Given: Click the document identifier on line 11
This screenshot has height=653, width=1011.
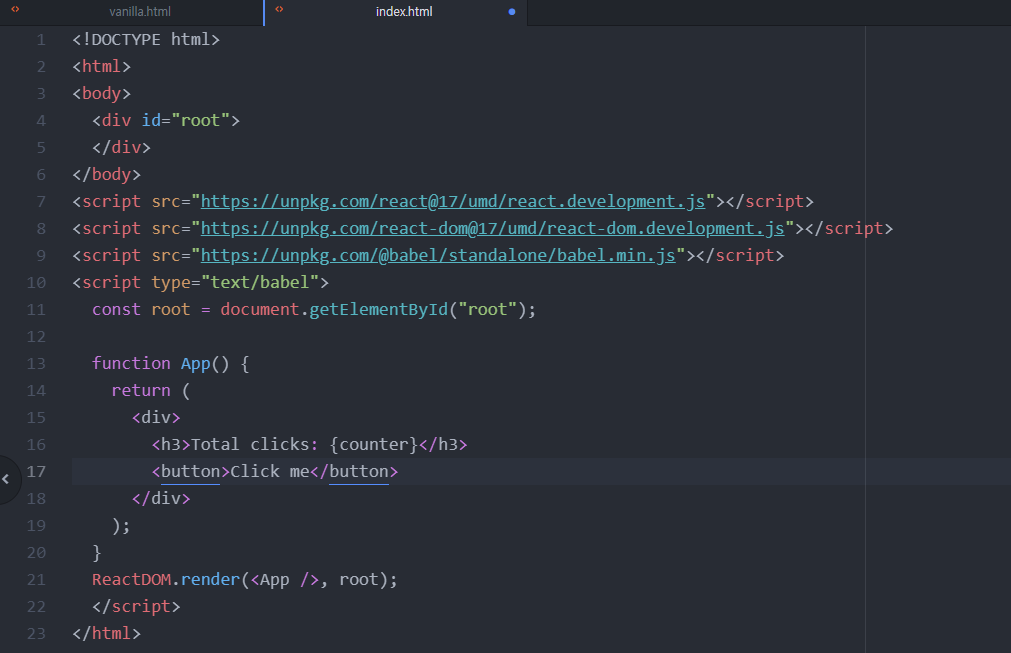Looking at the screenshot, I should [x=260, y=310].
